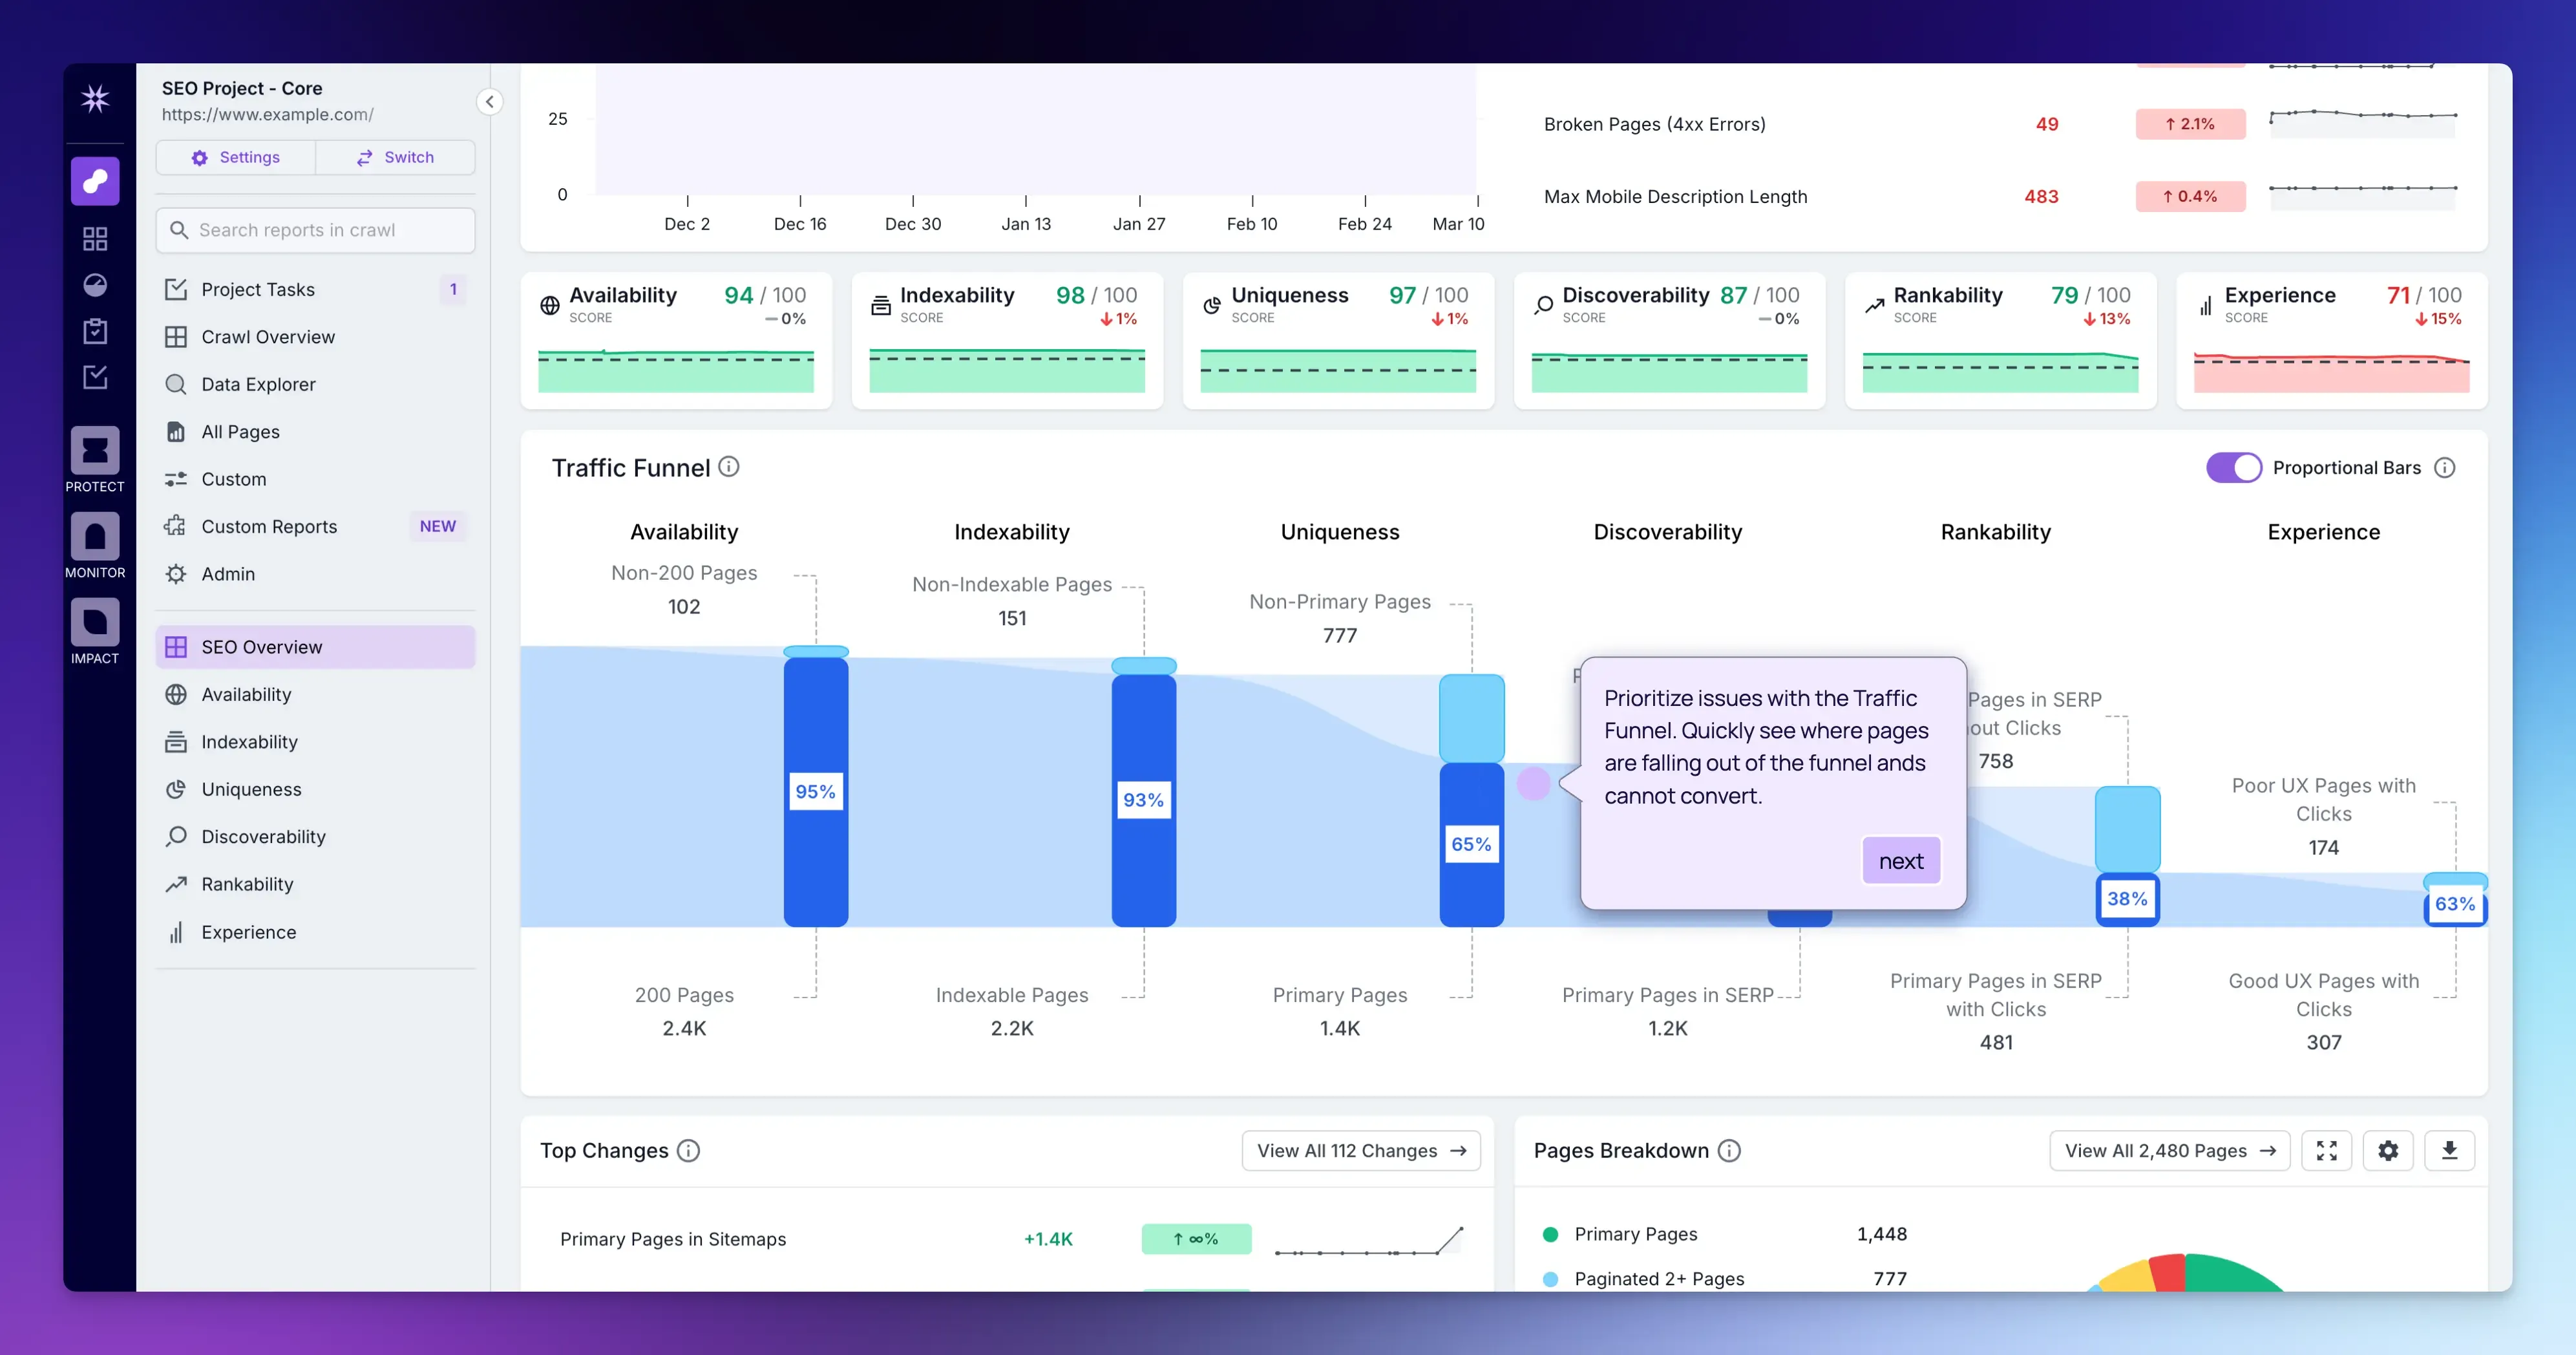Download the Pages Breakdown data
Image resolution: width=2576 pixels, height=1355 pixels.
coord(2449,1150)
